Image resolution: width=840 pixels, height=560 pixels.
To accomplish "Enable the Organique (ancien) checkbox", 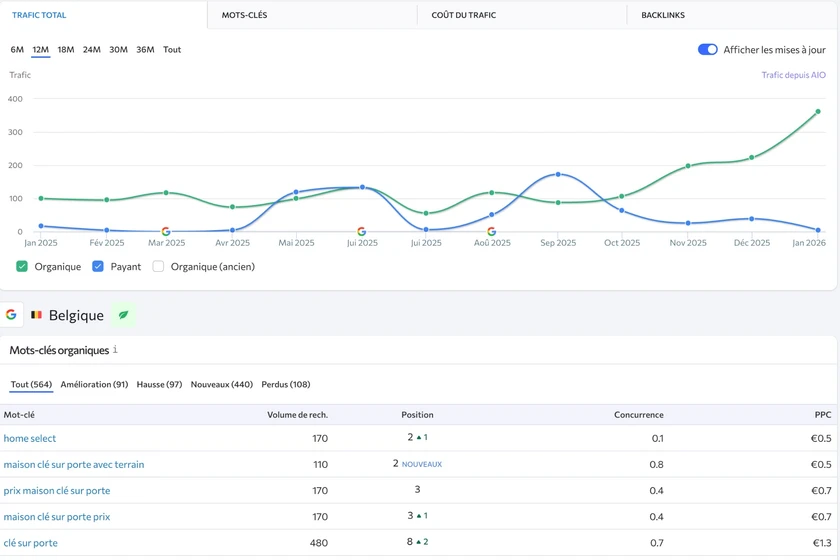I will pyautogui.click(x=158, y=267).
